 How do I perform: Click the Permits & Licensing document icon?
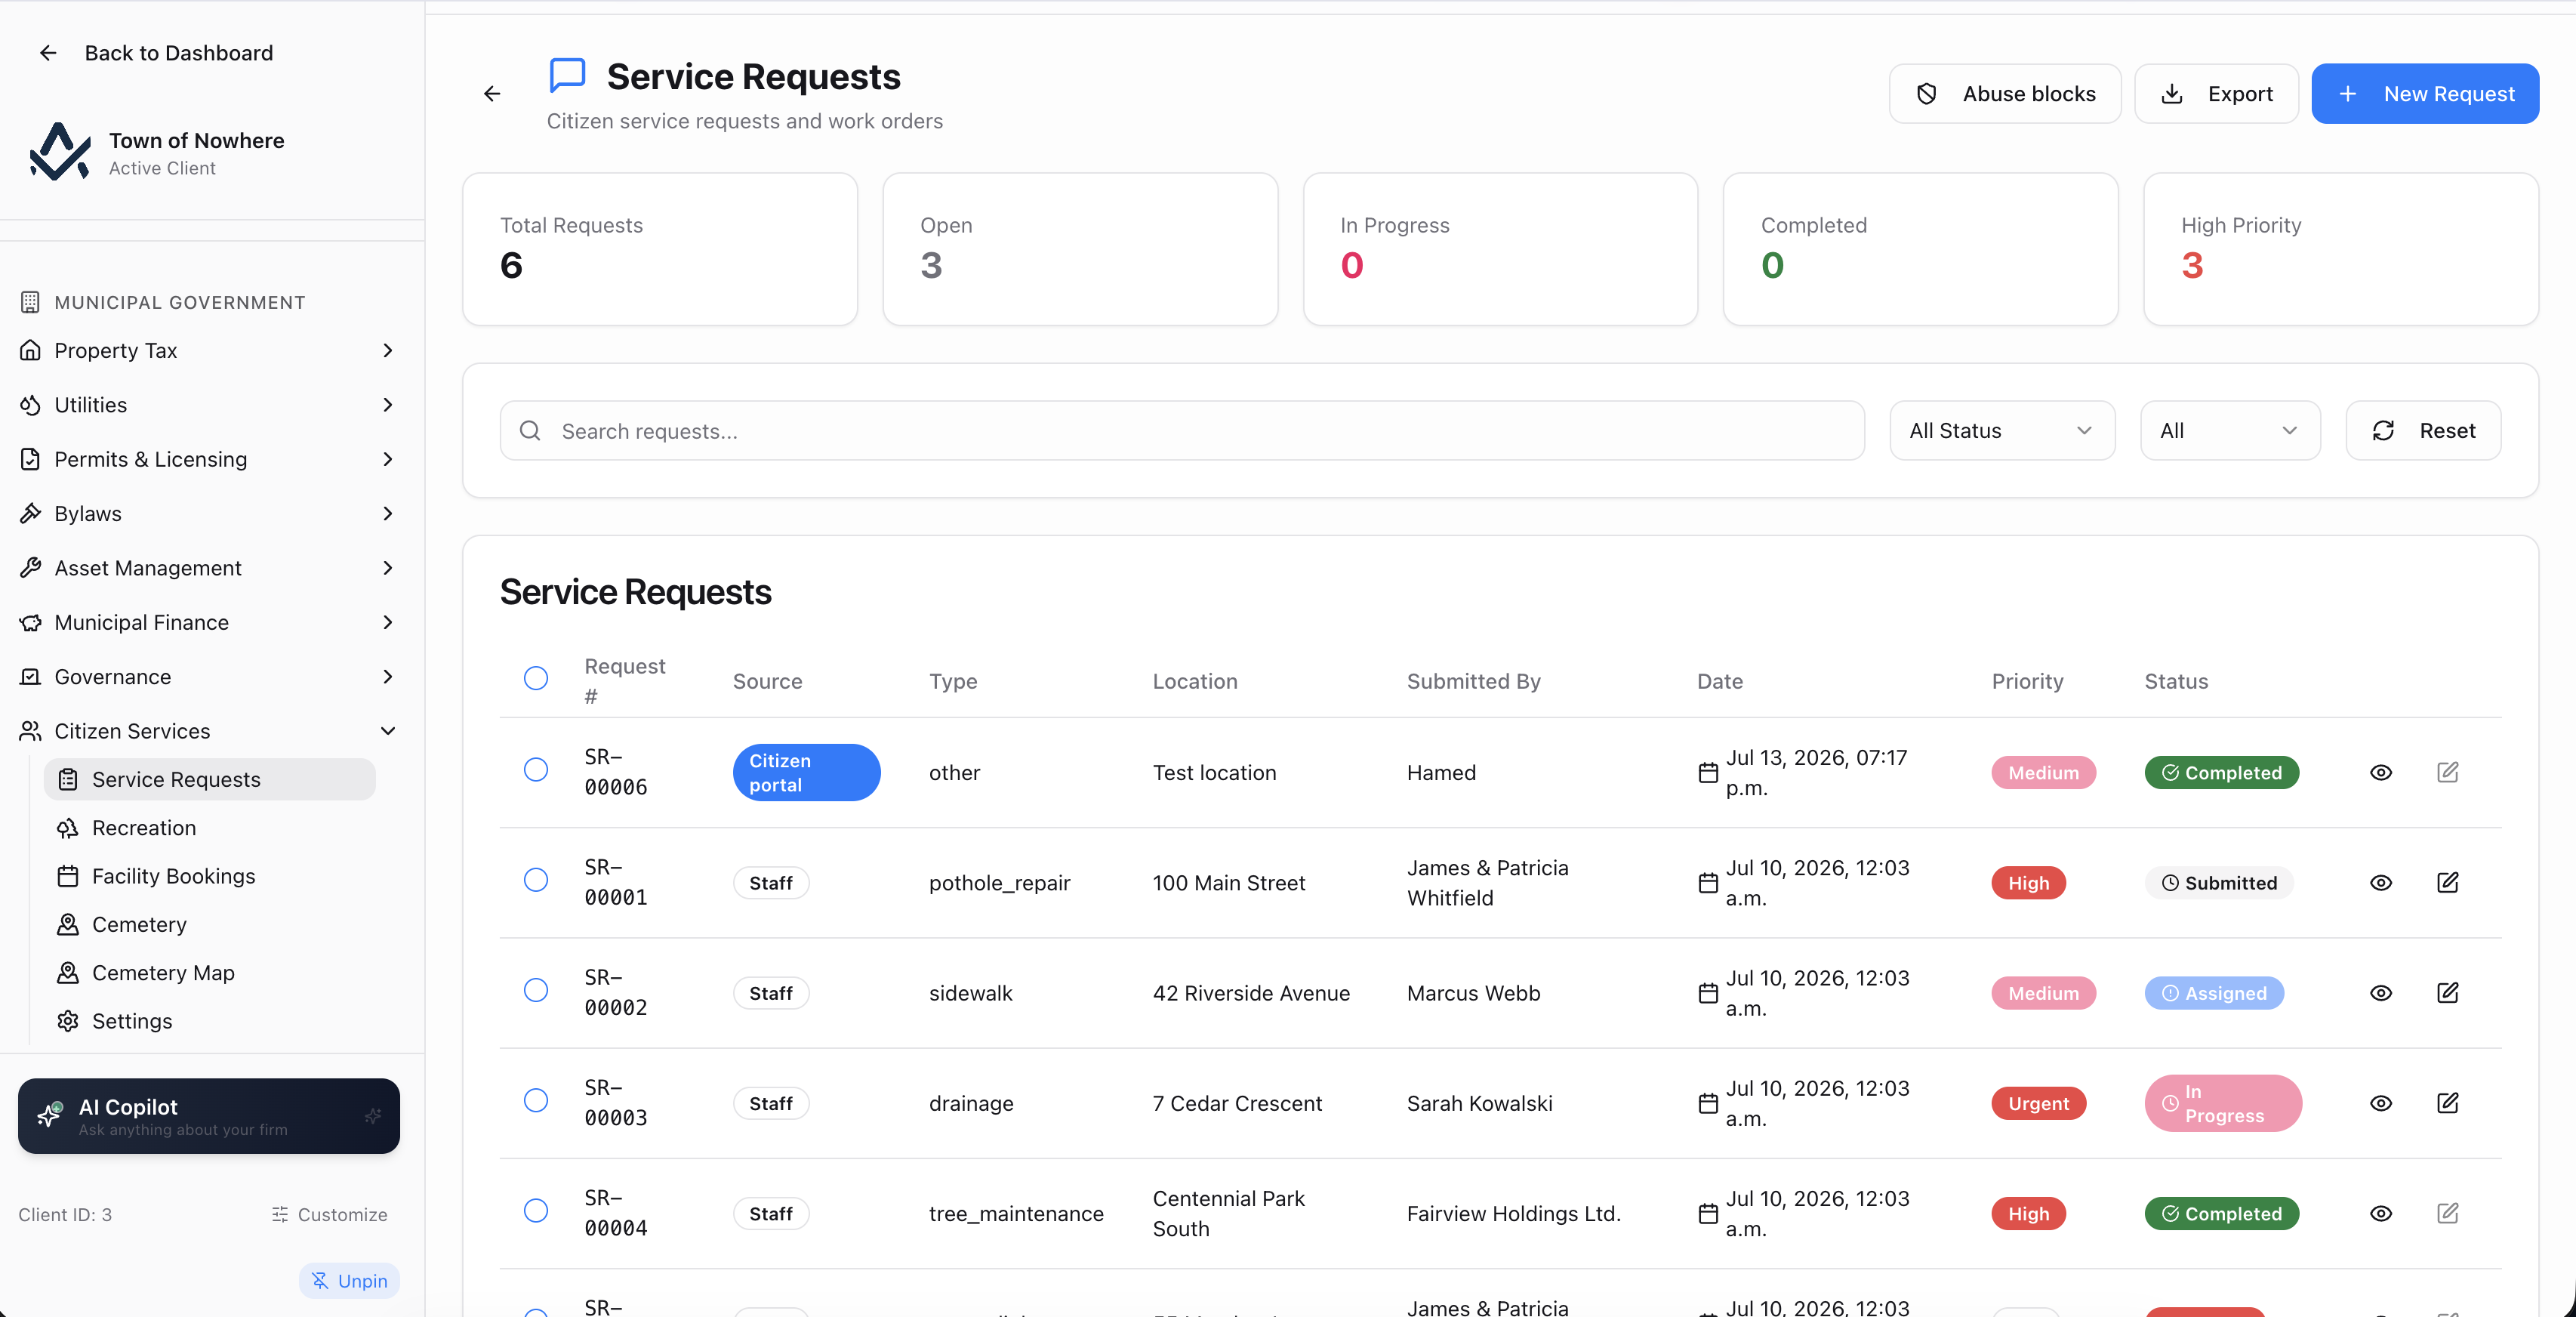pyautogui.click(x=31, y=459)
